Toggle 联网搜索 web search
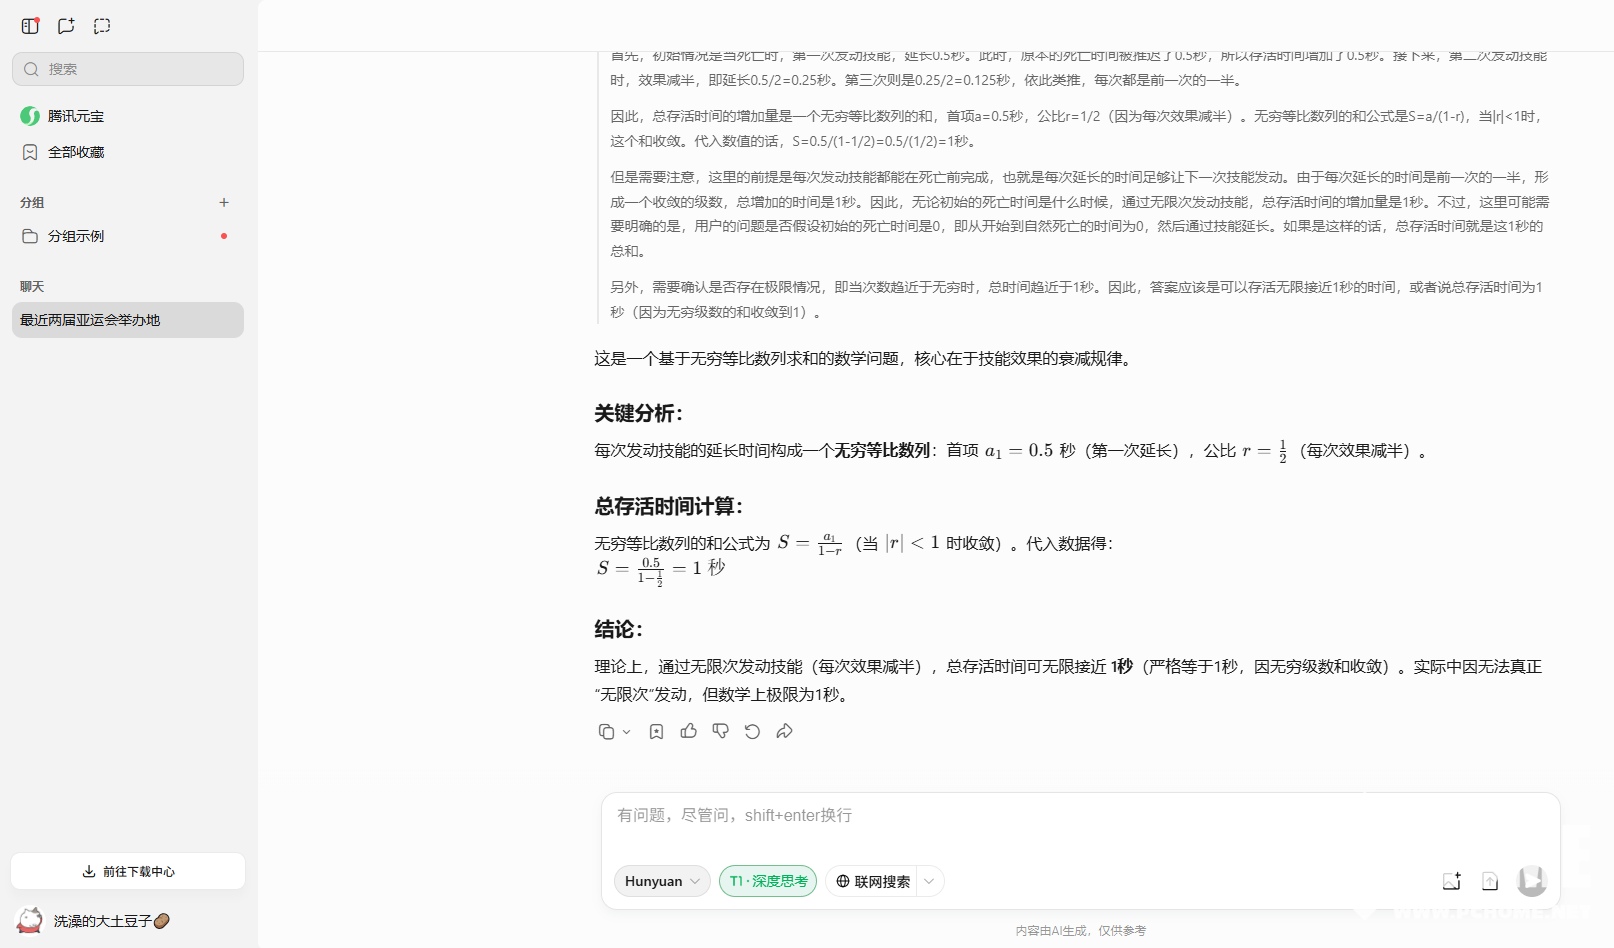The height and width of the screenshot is (948, 1614). pos(873,881)
